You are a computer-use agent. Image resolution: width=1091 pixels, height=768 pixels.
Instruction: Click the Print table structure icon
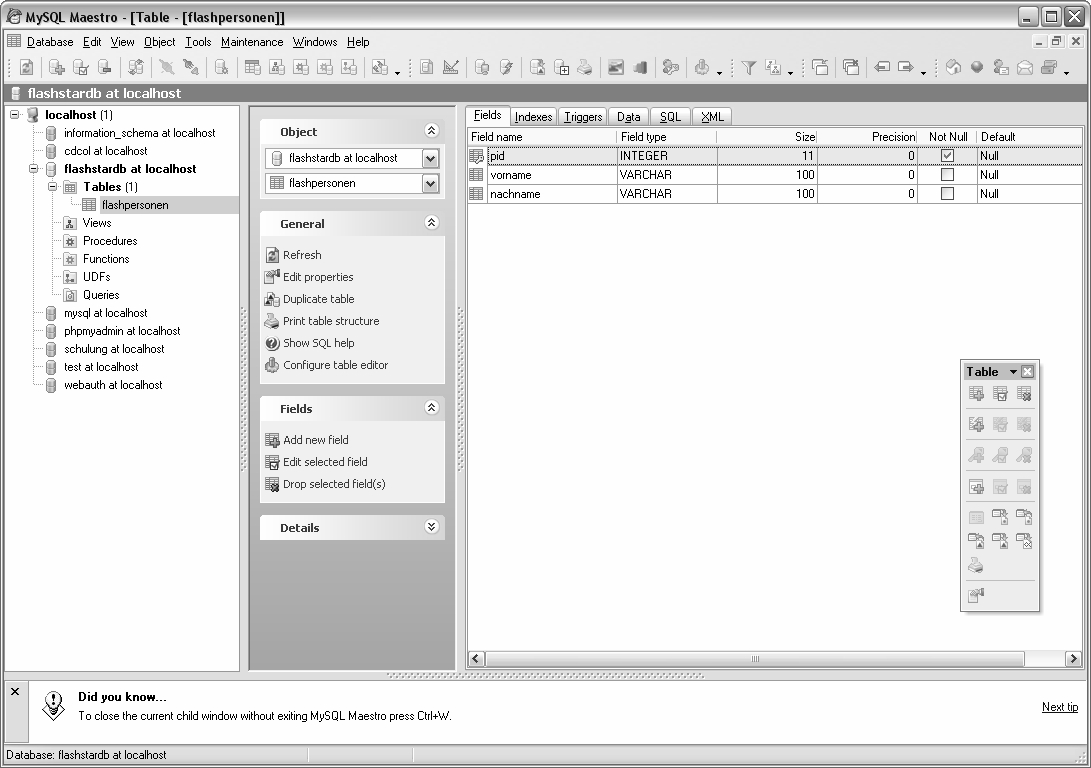click(x=272, y=321)
